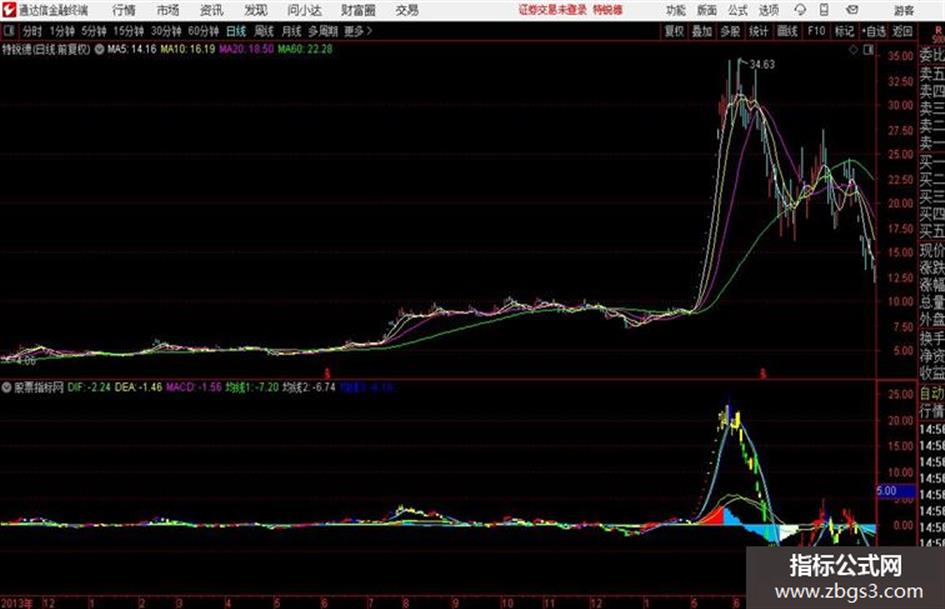
Task: Expand main chart indicator dropdown arrow
Action: coord(99,49)
